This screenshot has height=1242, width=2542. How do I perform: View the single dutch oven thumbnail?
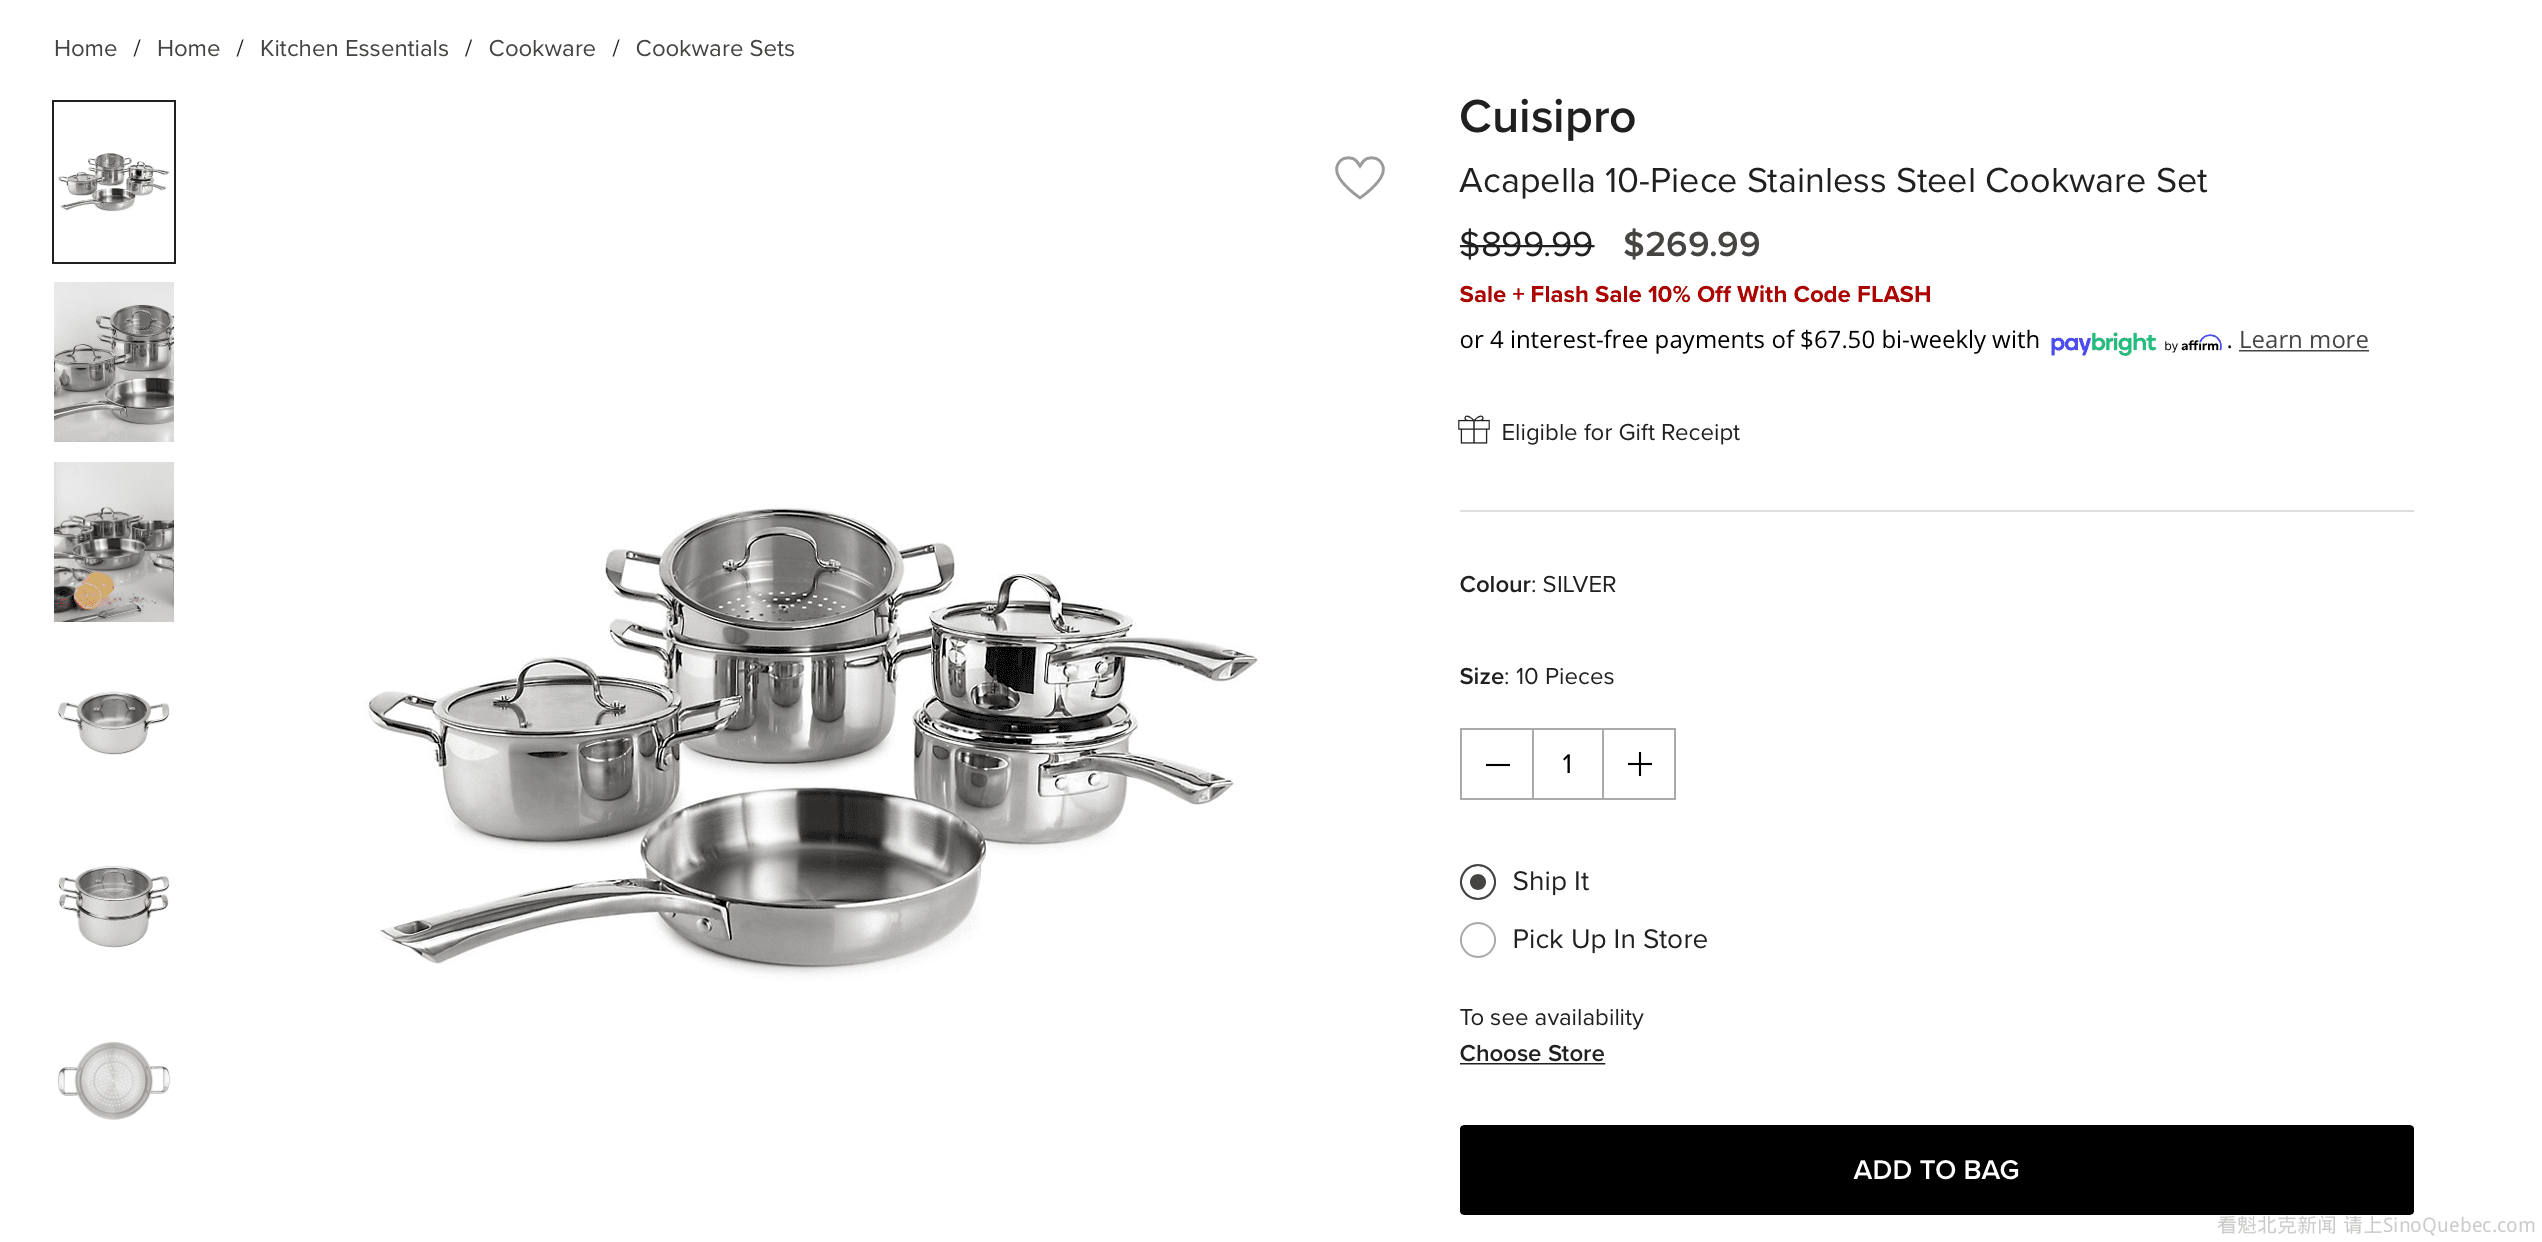(114, 721)
